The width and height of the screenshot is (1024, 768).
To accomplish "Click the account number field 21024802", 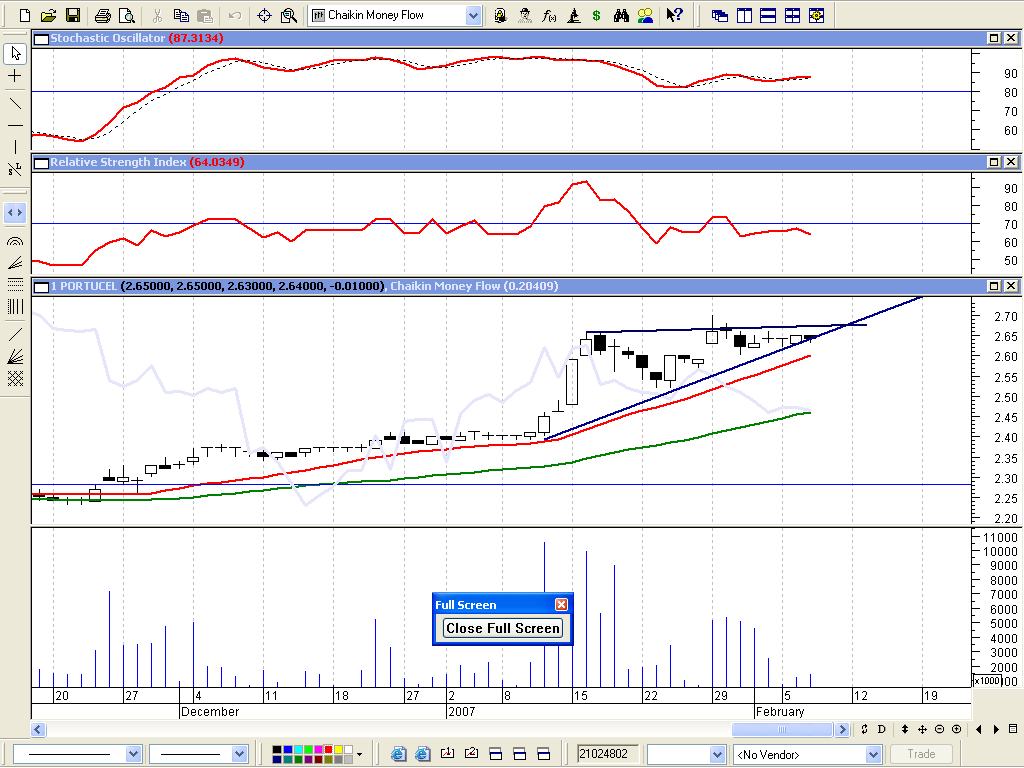I will pos(607,754).
